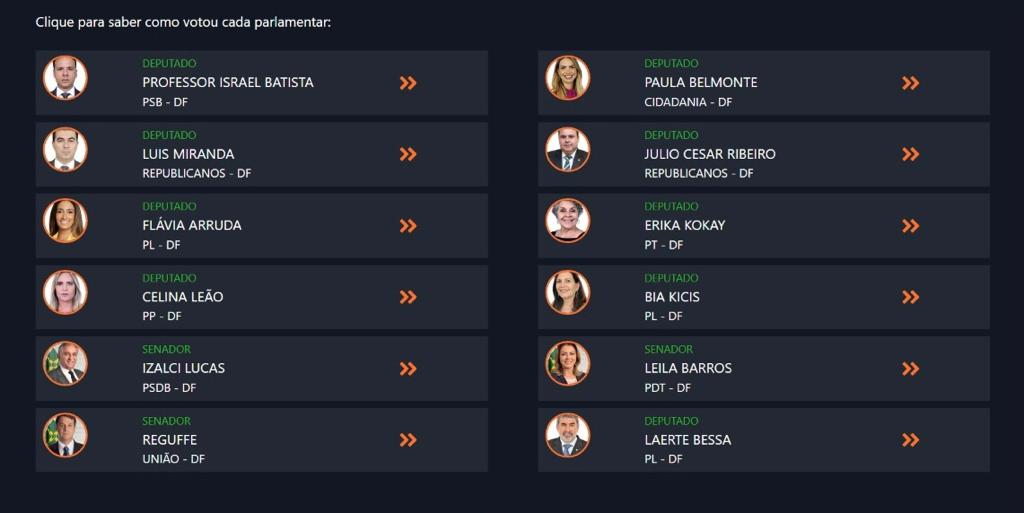The image size is (1024, 513).
Task: Click the double-chevron icon for Erika Kokay
Action: pos(910,226)
